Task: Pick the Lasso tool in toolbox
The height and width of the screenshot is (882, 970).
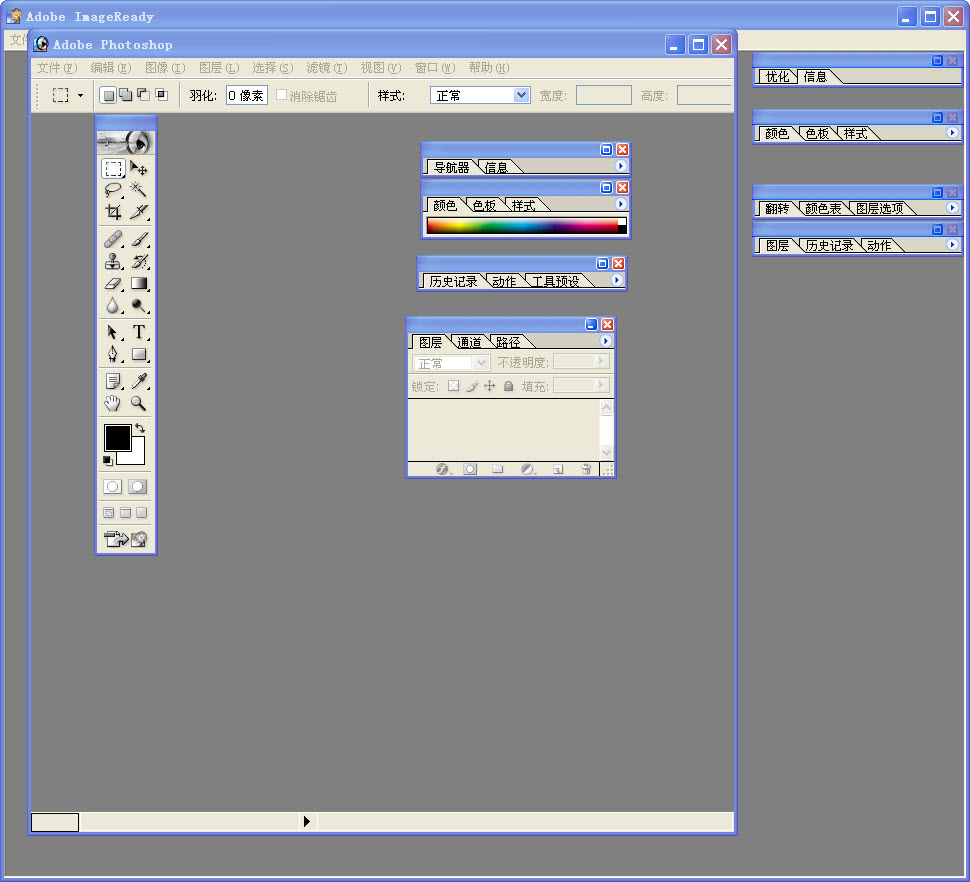Action: pyautogui.click(x=113, y=189)
